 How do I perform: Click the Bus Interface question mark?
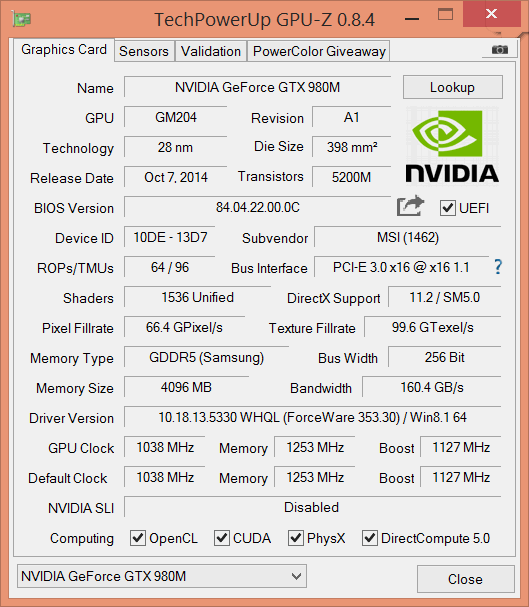pyautogui.click(x=498, y=267)
